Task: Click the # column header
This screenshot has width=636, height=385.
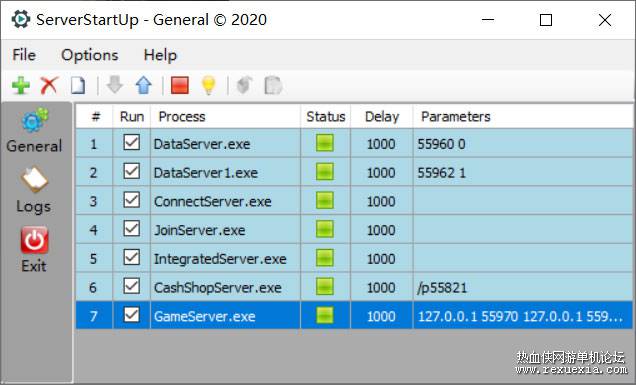Action: pos(95,117)
